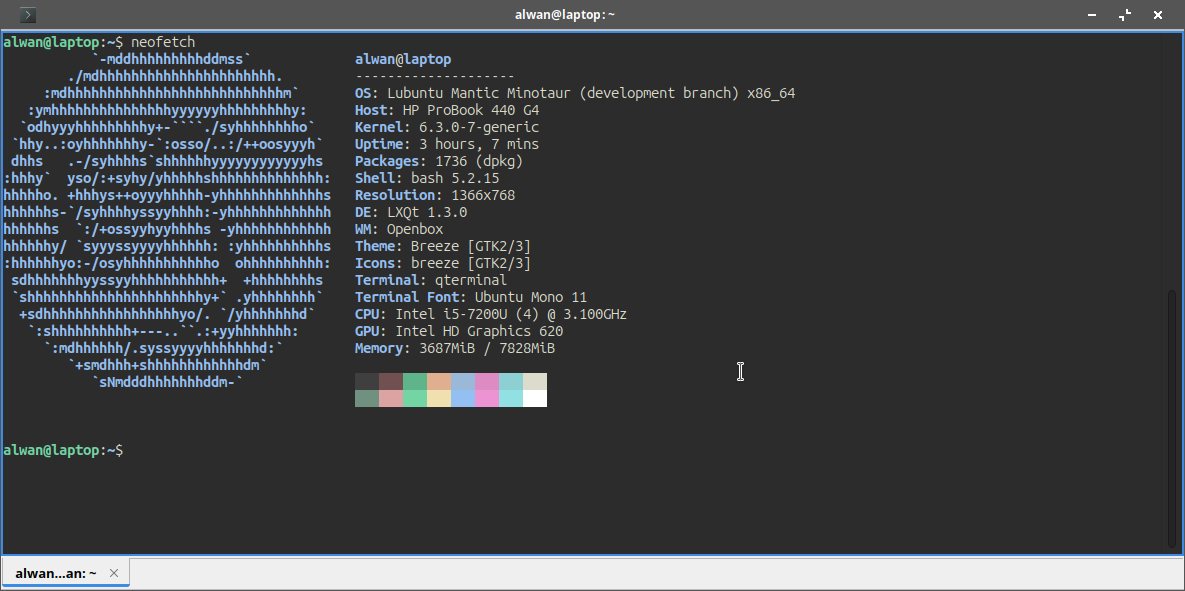Click the OS line Lubuntu Mantic Minotaur
1185x591 pixels.
(575, 93)
